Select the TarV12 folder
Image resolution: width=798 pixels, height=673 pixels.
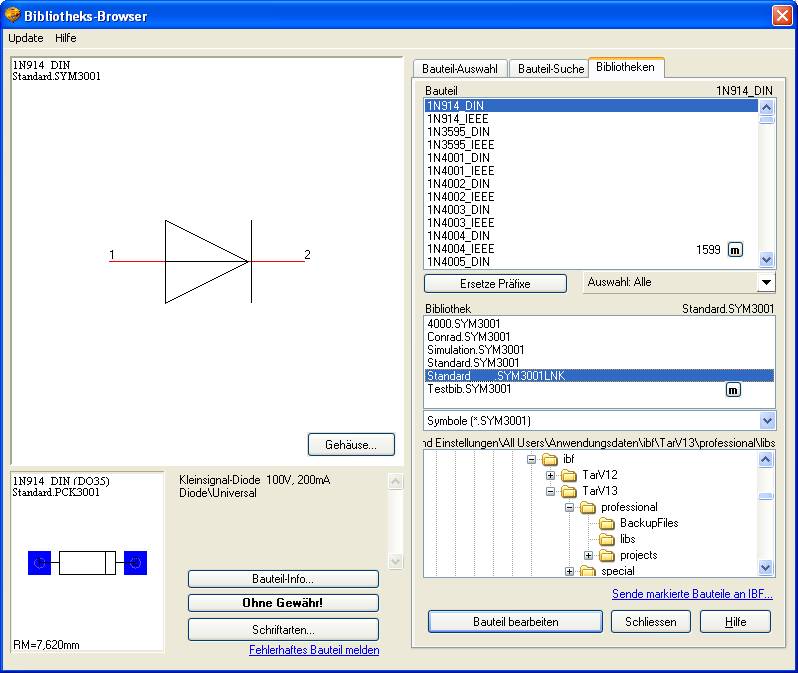tap(600, 475)
